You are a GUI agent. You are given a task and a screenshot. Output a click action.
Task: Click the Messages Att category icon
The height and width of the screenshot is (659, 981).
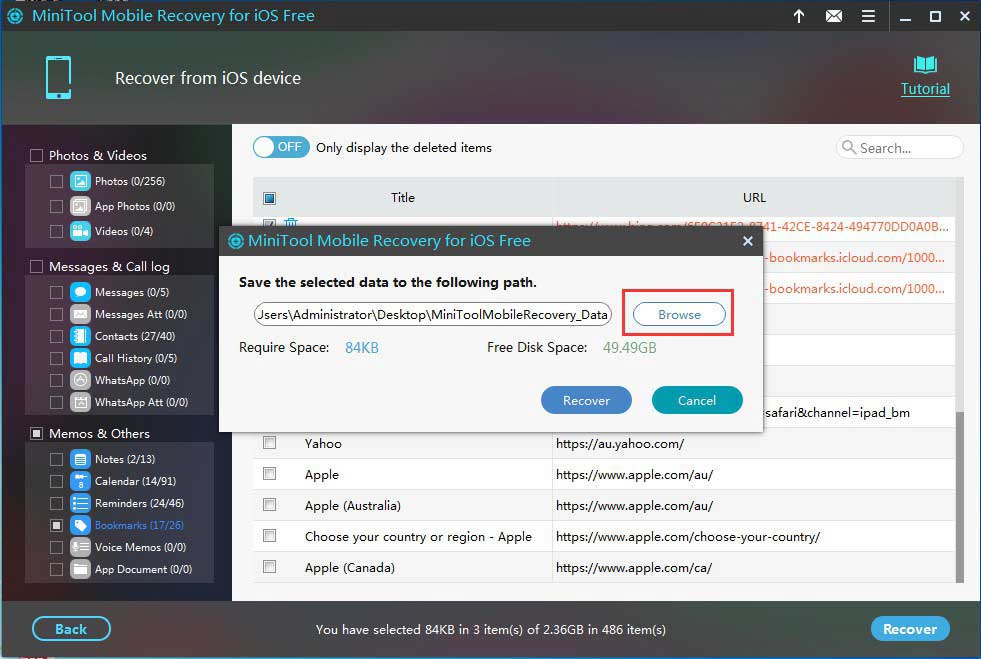point(80,314)
